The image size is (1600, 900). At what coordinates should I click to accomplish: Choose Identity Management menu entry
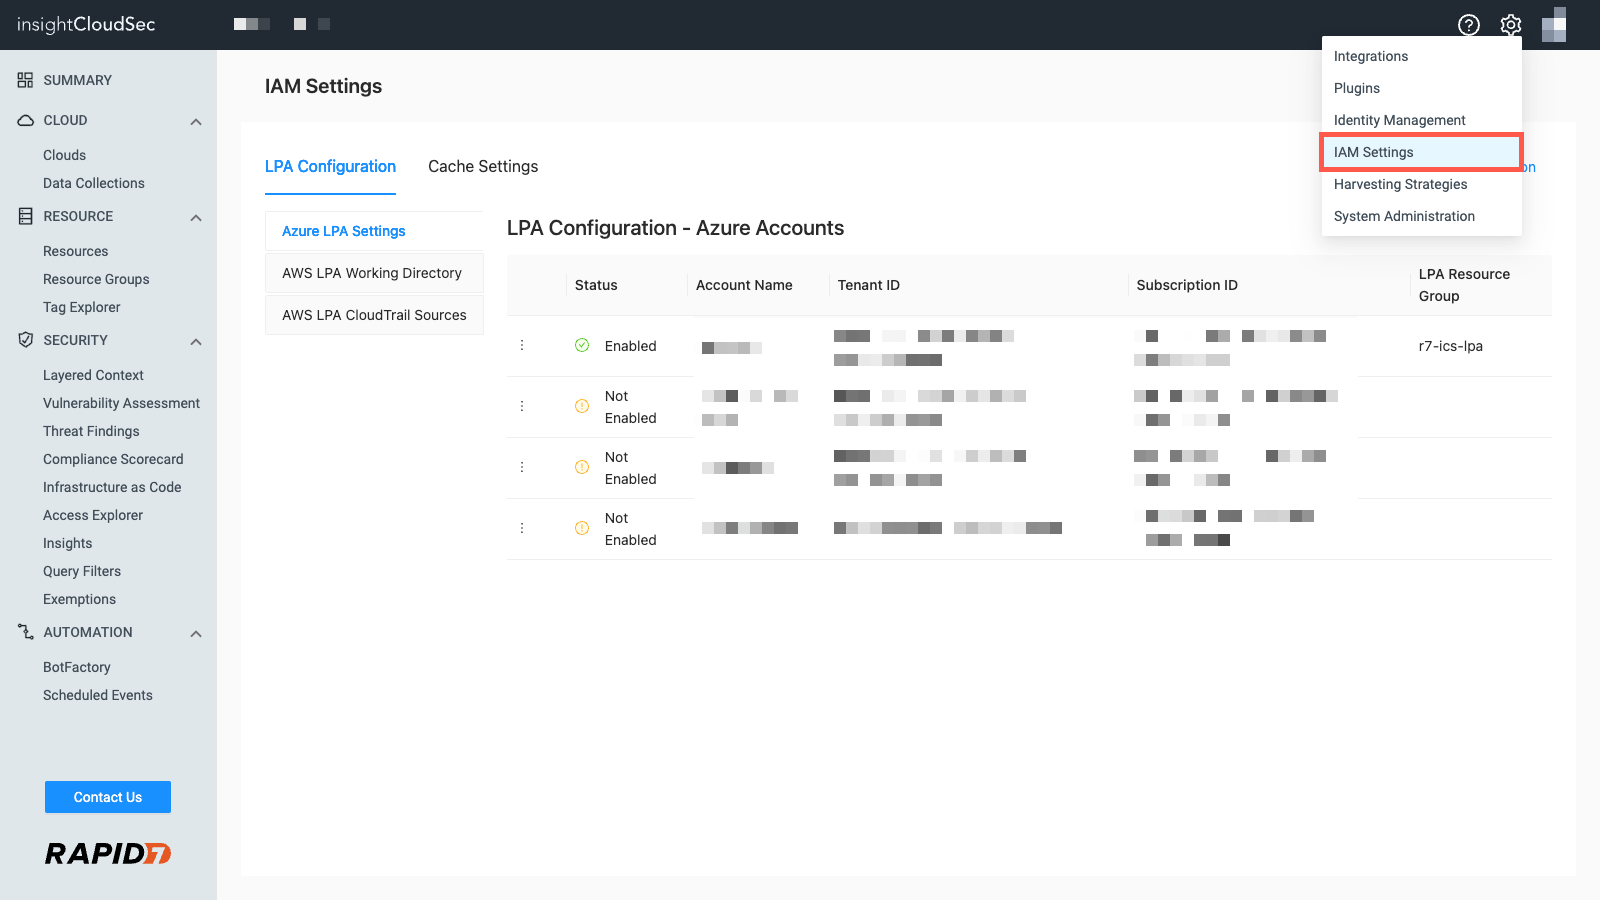pos(1421,120)
